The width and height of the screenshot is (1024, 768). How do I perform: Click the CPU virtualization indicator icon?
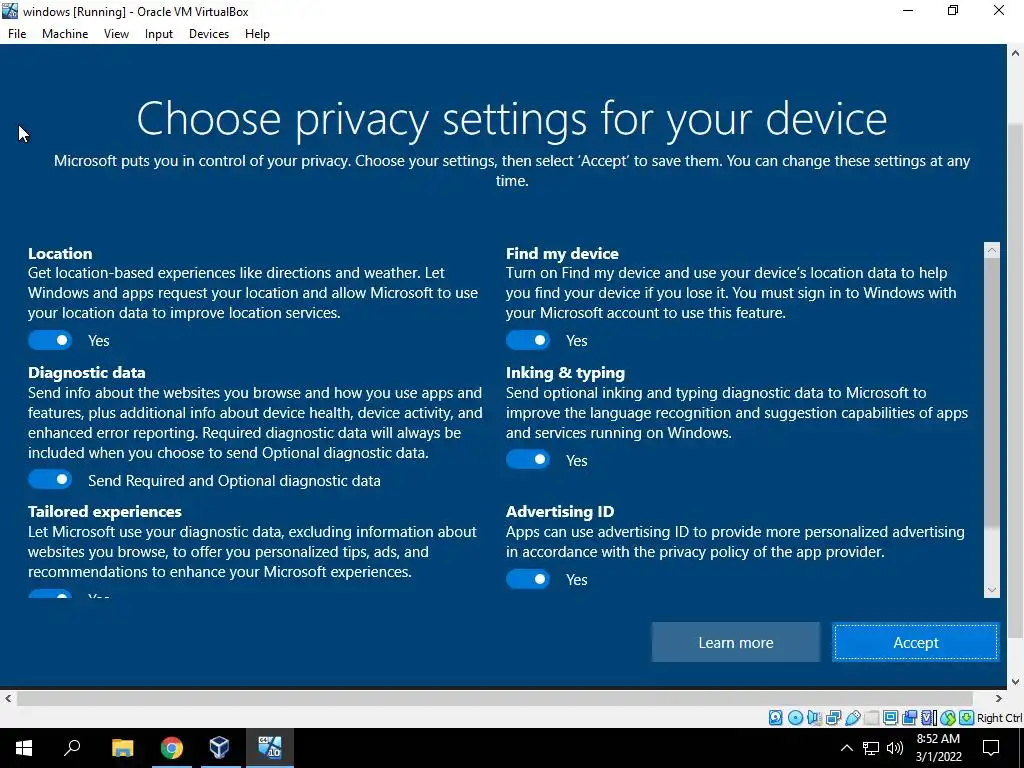tap(928, 718)
